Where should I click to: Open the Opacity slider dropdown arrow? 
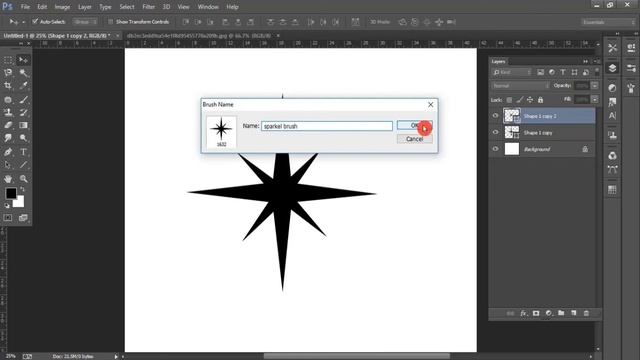pyautogui.click(x=595, y=86)
